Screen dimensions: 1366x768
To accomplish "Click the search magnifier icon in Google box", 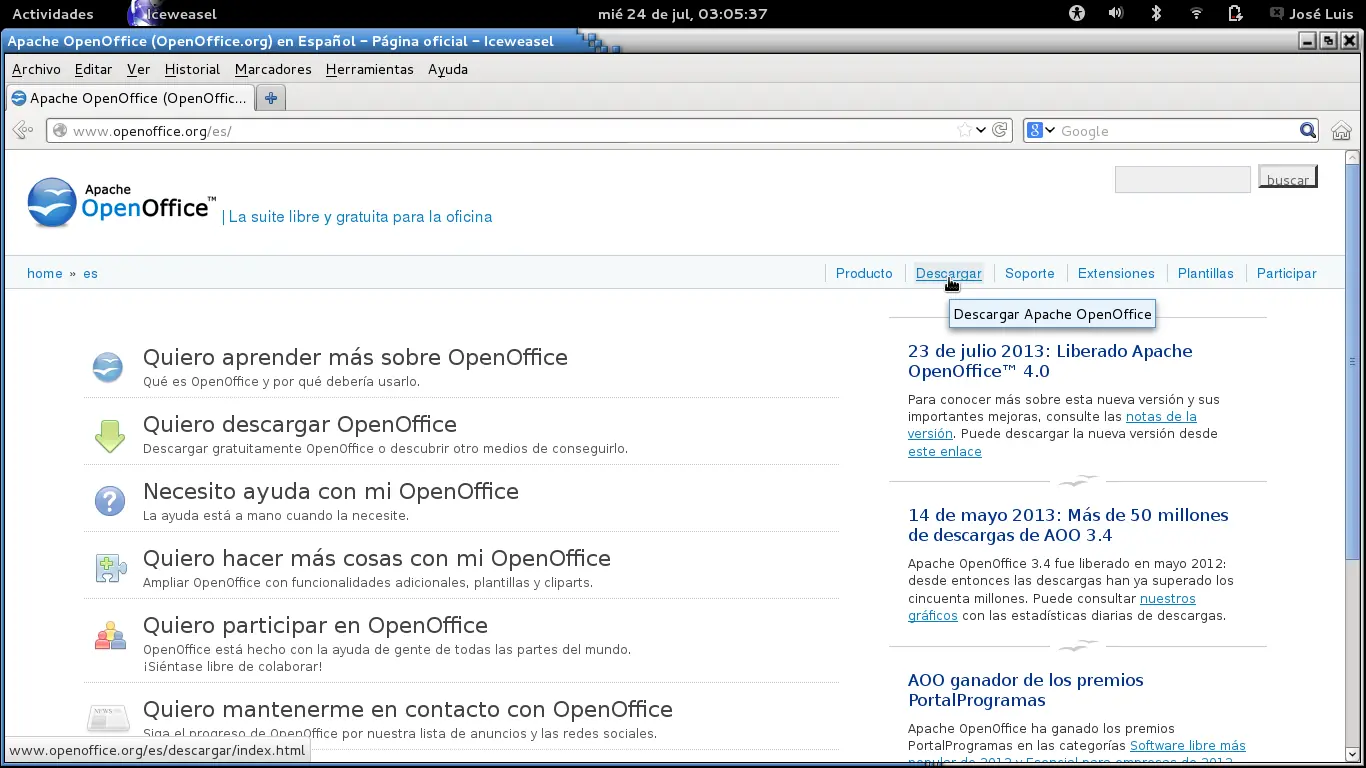I will coord(1308,130).
